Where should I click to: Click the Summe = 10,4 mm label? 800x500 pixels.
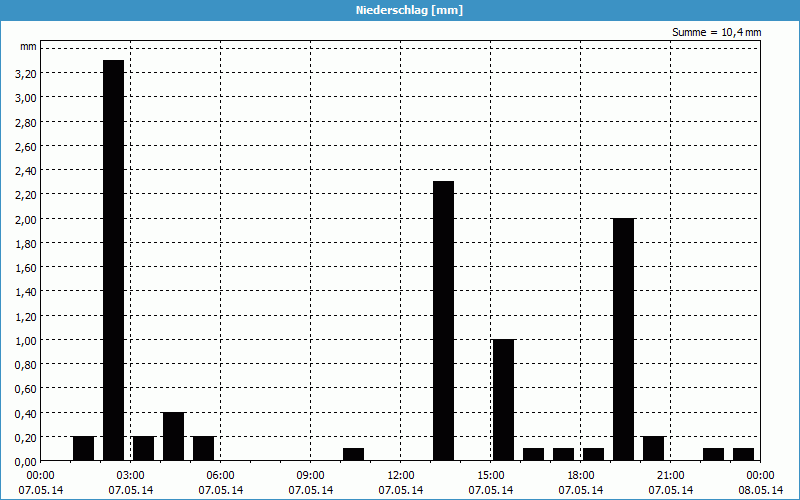click(716, 32)
